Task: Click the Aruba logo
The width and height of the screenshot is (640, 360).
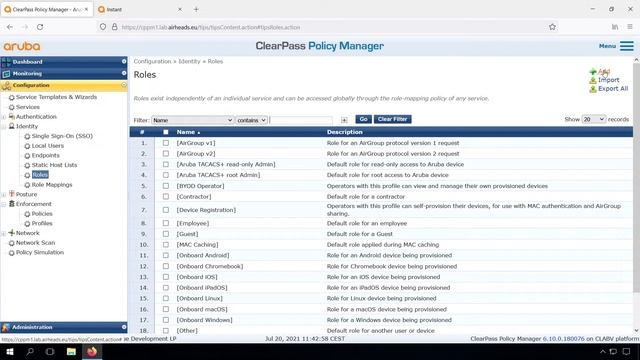Action: click(22, 46)
